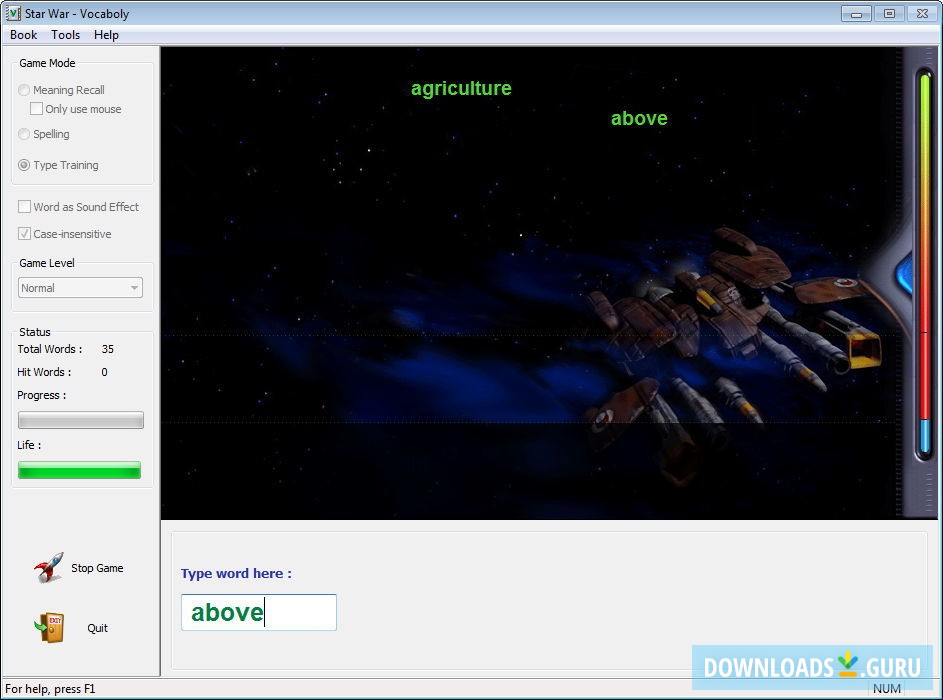Screen dimensions: 943x700
Task: Open the Help menu
Action: coord(106,34)
